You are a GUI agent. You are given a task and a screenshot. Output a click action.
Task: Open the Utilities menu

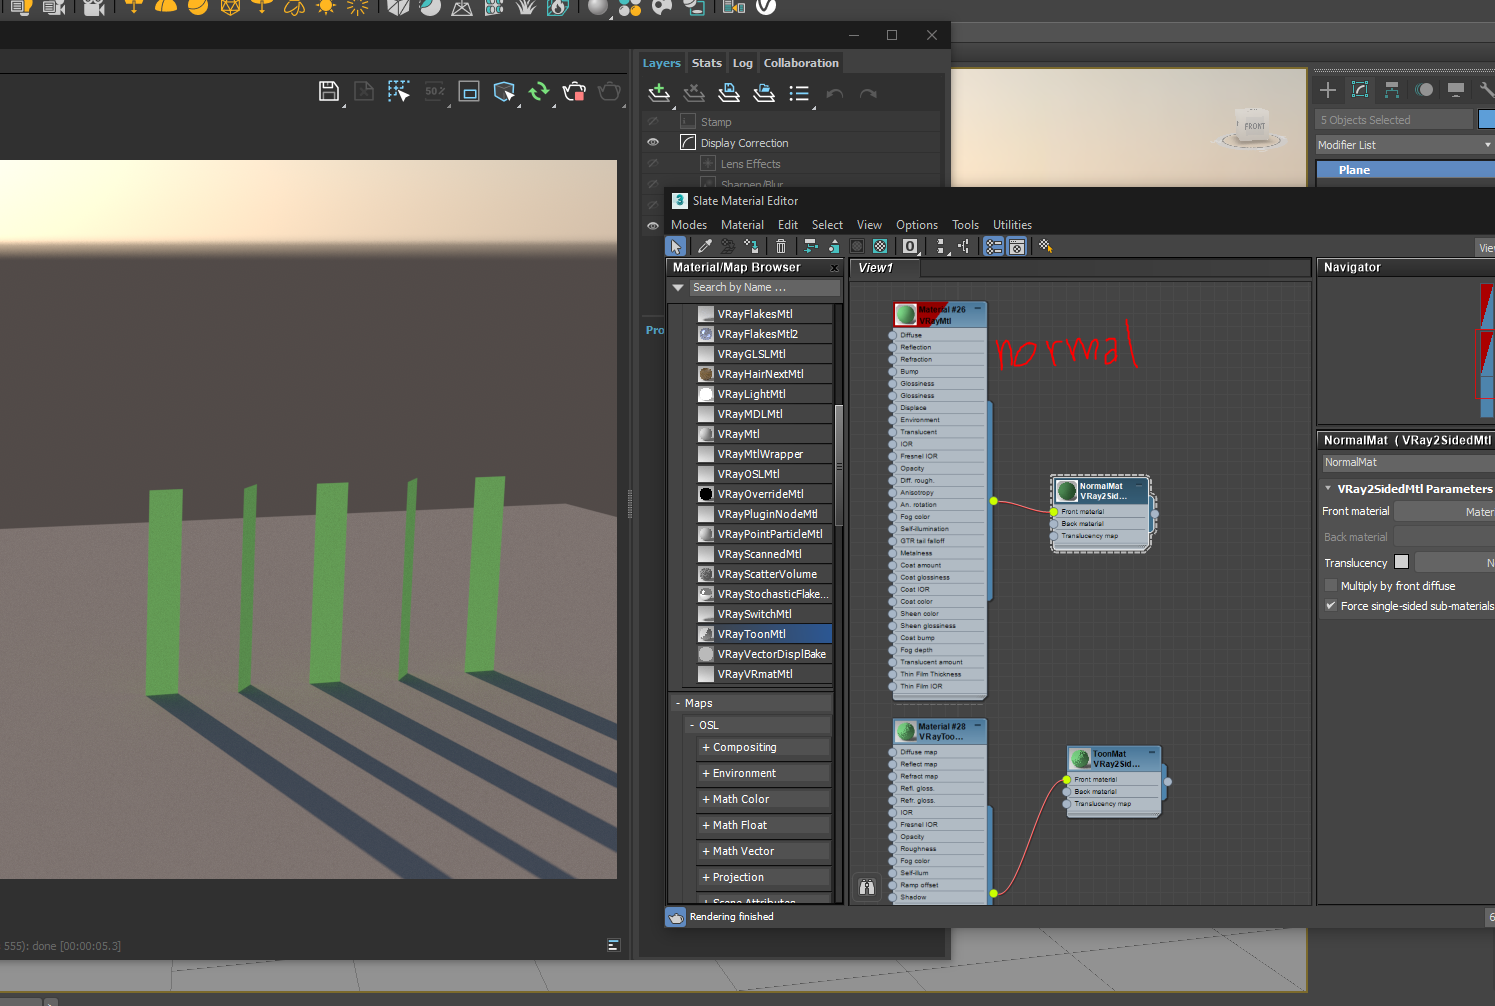(x=1012, y=225)
